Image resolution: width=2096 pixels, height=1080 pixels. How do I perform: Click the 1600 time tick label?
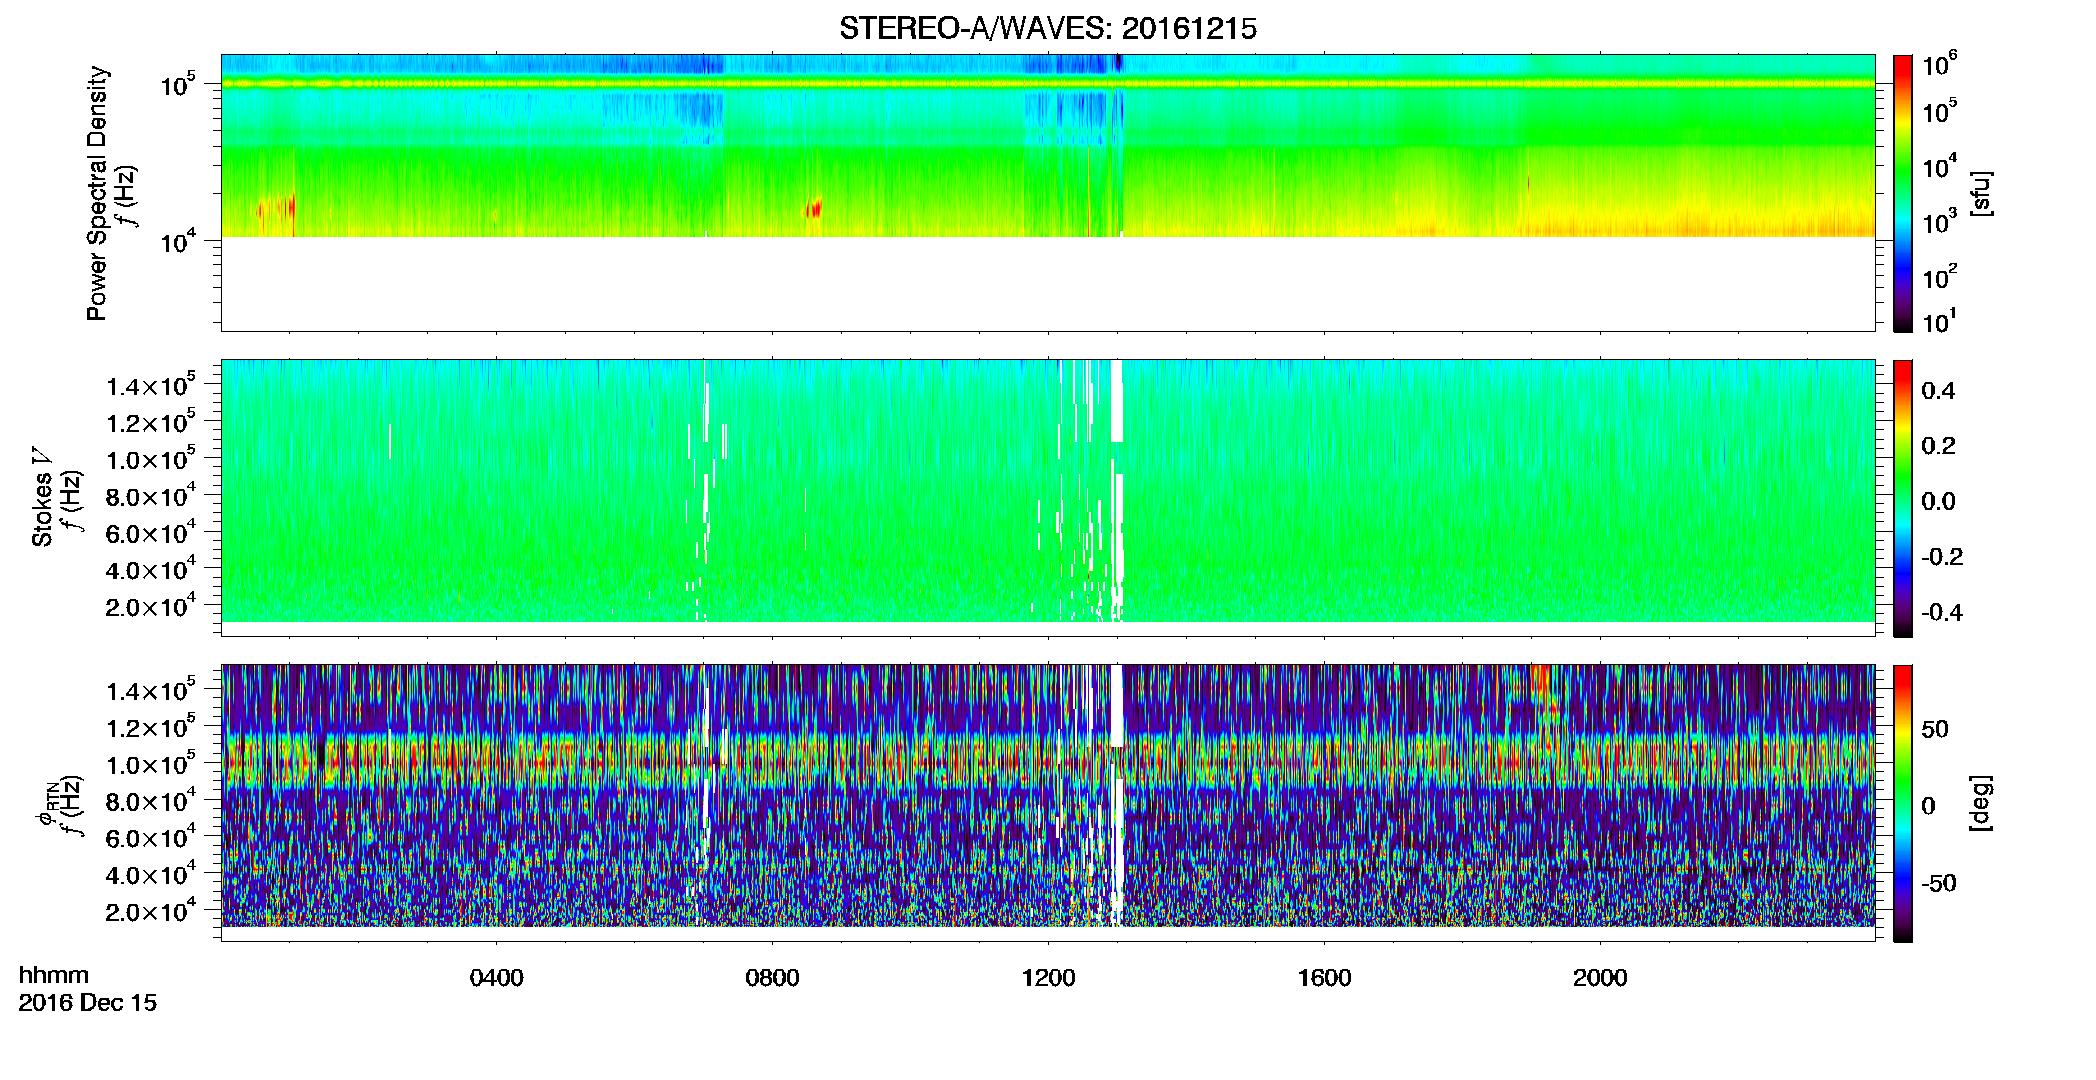(1324, 978)
